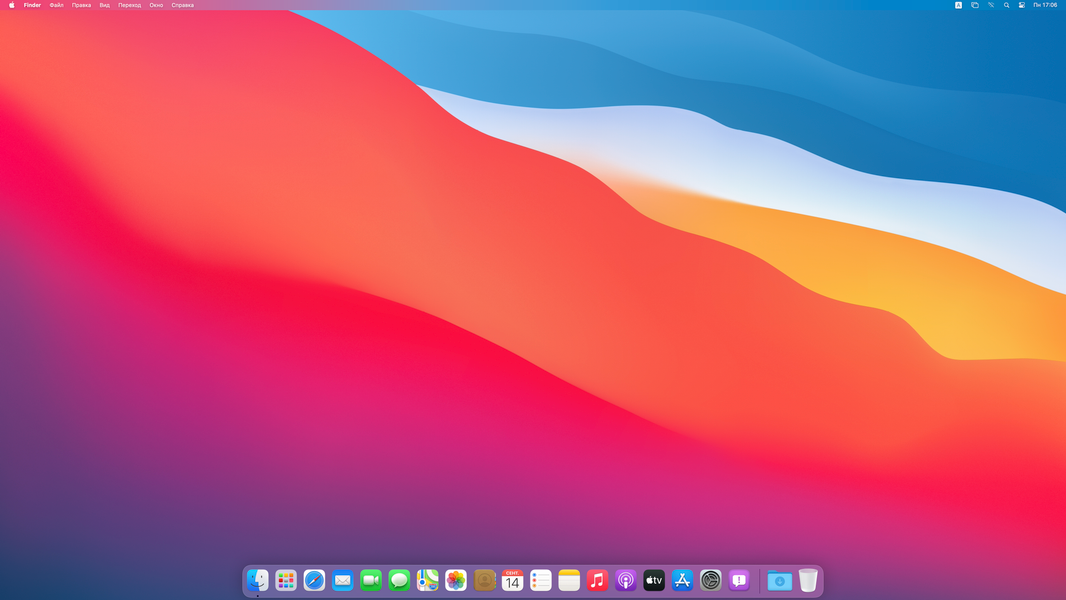This screenshot has height=600, width=1066.
Task: Open Spotlight search in menu bar
Action: pyautogui.click(x=1007, y=5)
